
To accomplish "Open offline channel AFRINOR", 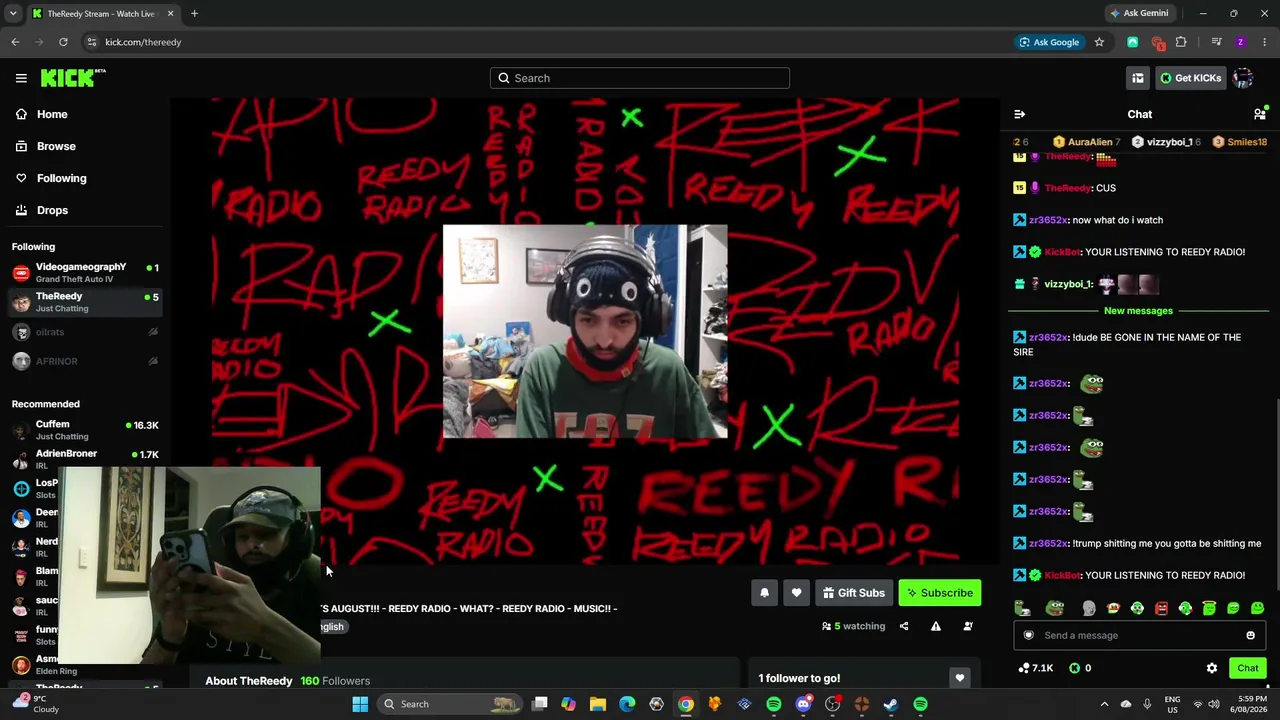I will coord(85,361).
